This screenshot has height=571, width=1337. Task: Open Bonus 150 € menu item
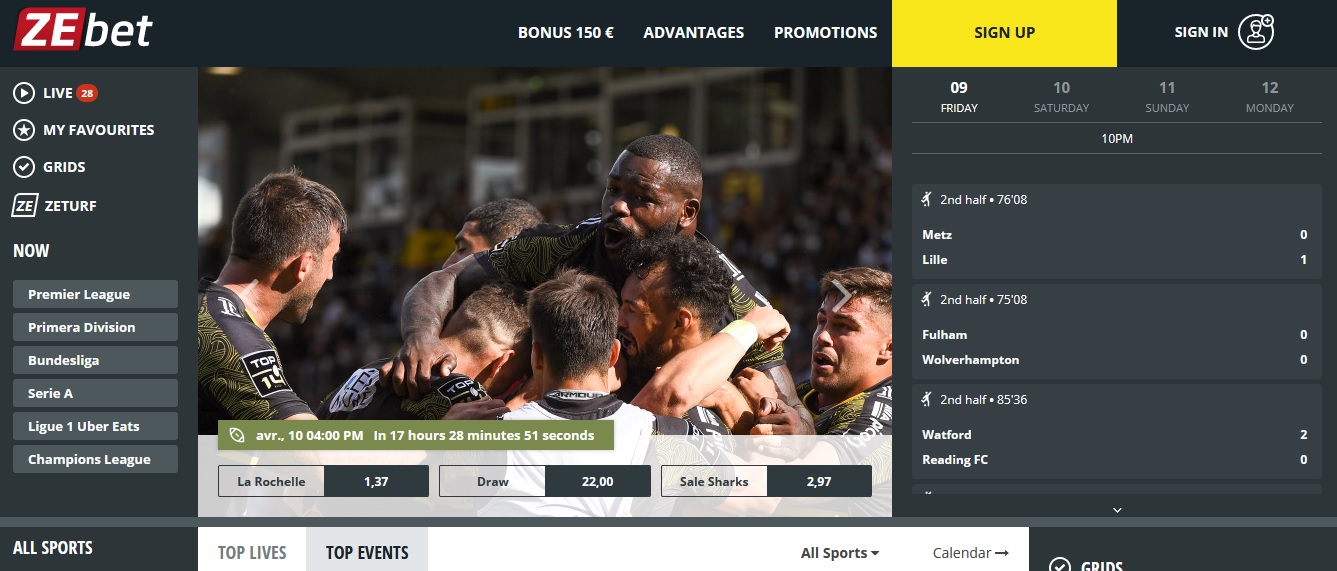(566, 33)
